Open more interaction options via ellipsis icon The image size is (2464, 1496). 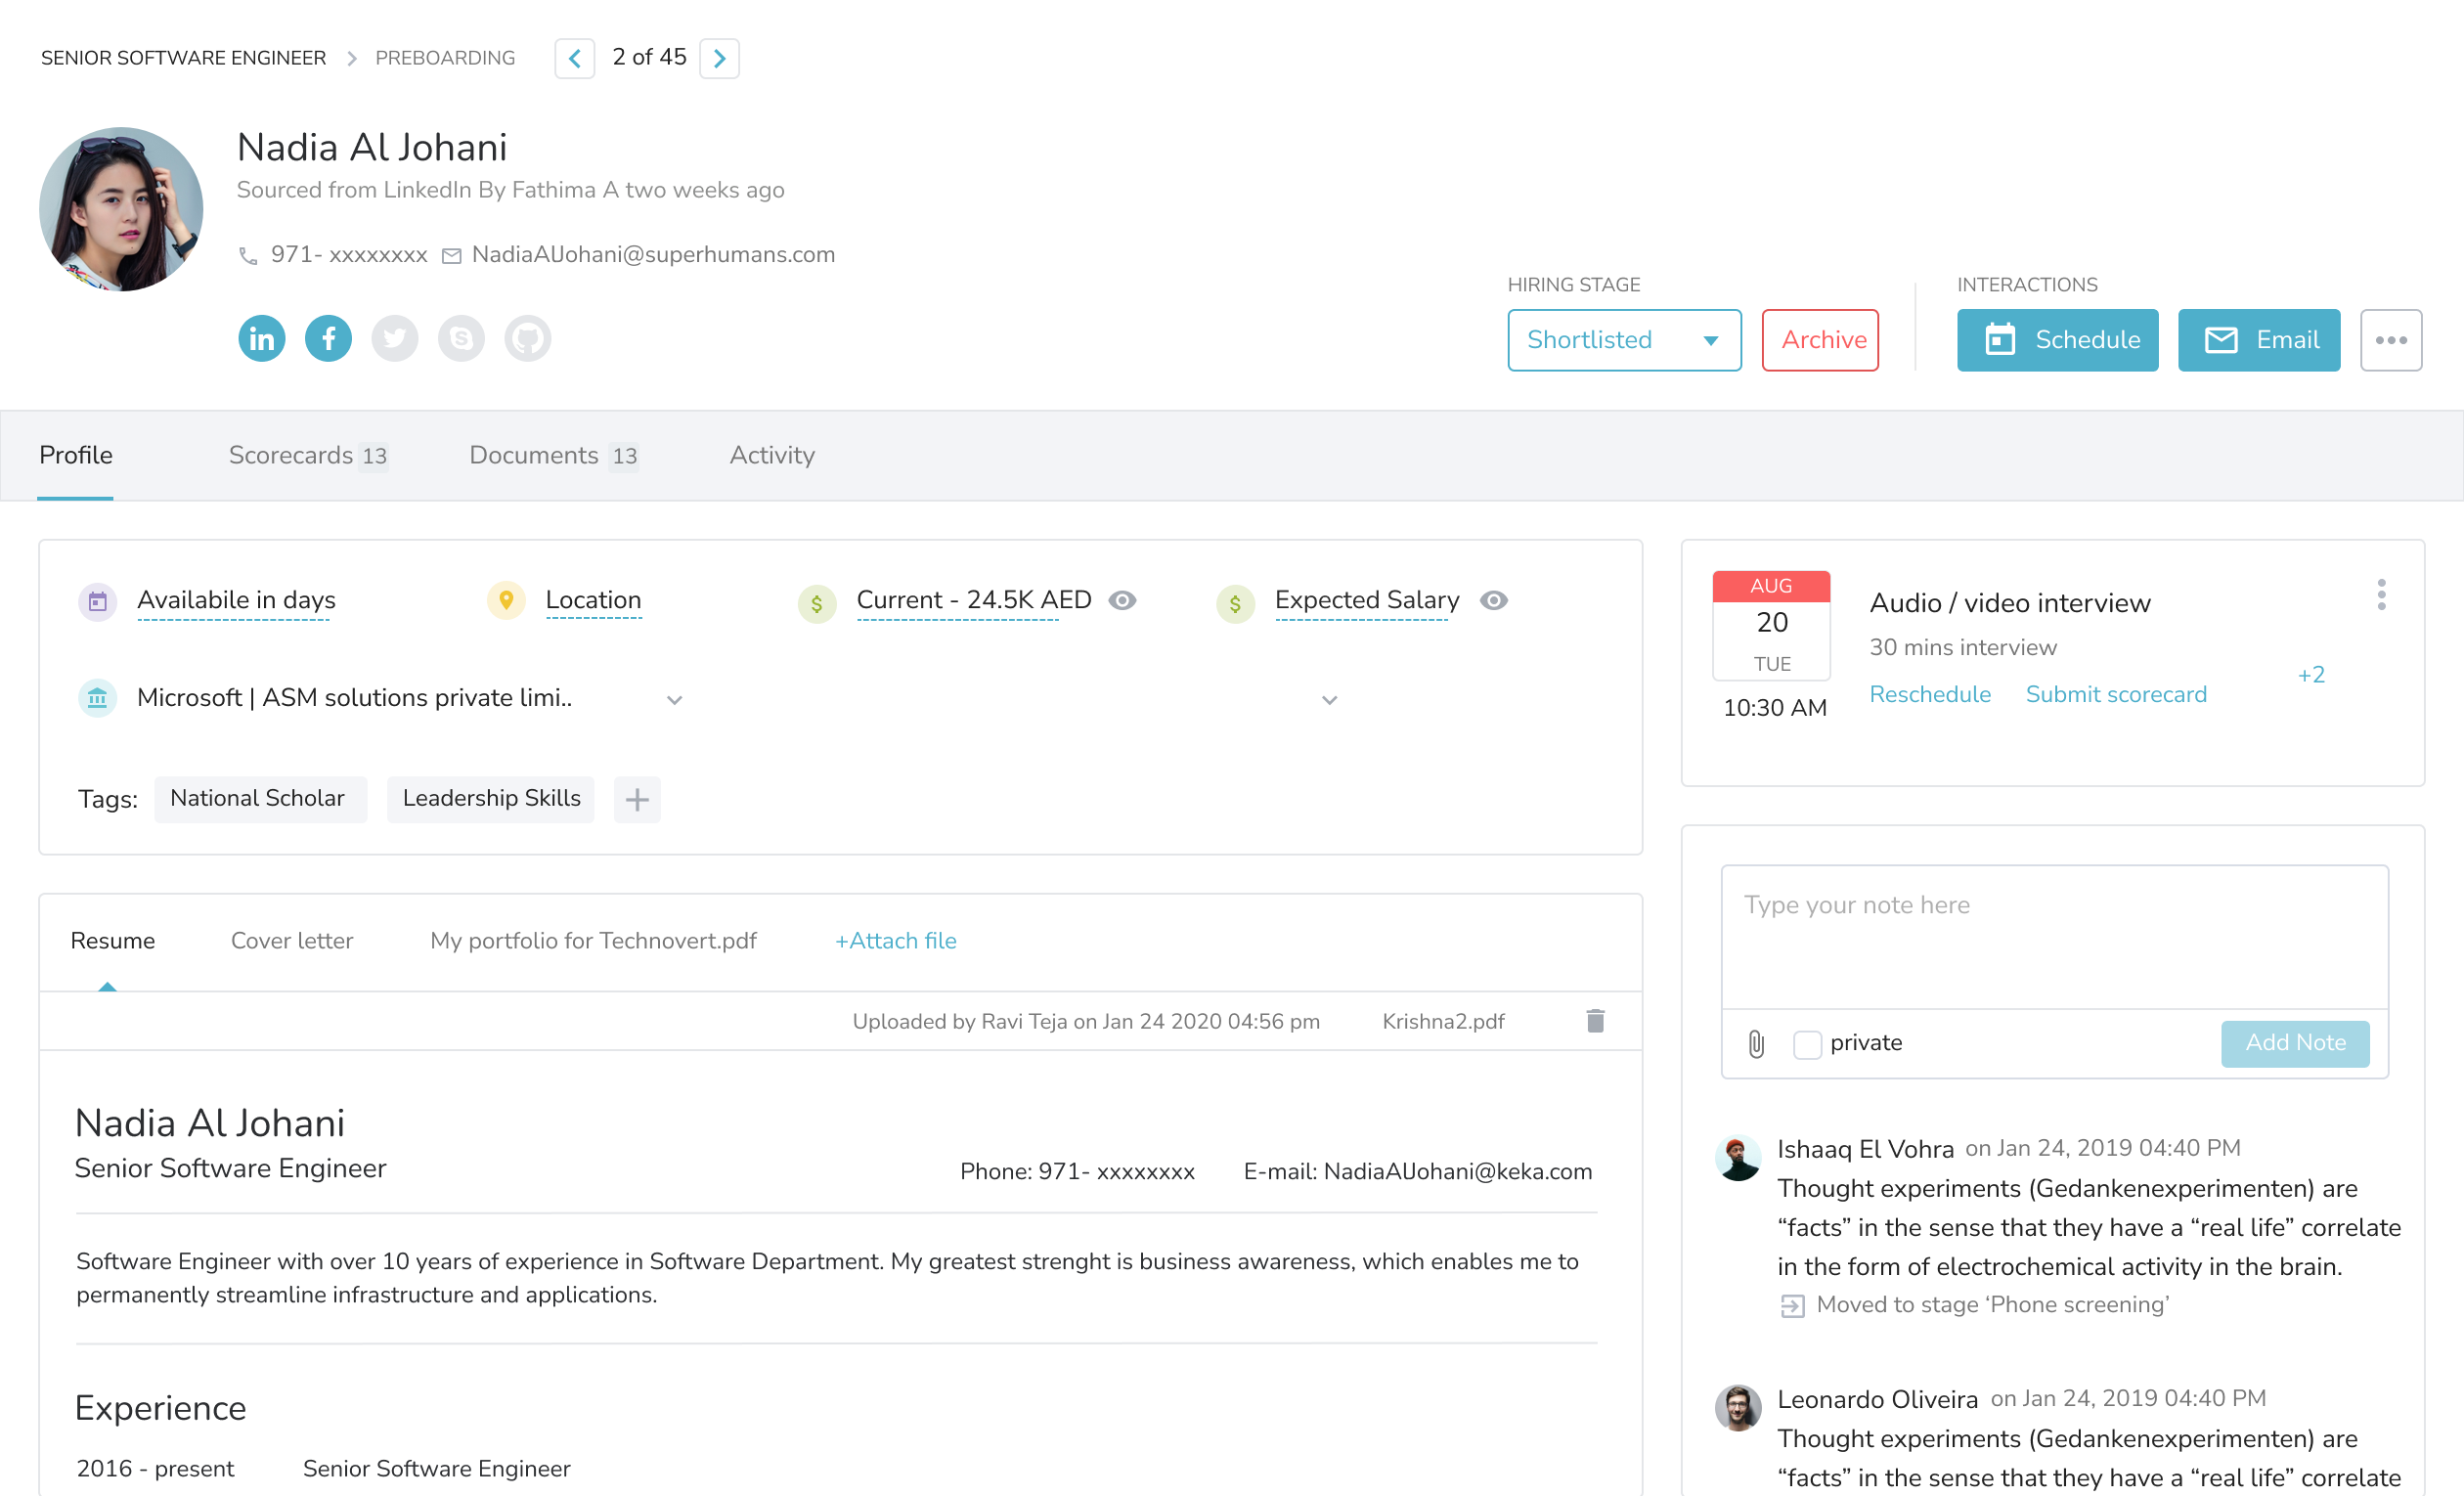(x=2391, y=340)
